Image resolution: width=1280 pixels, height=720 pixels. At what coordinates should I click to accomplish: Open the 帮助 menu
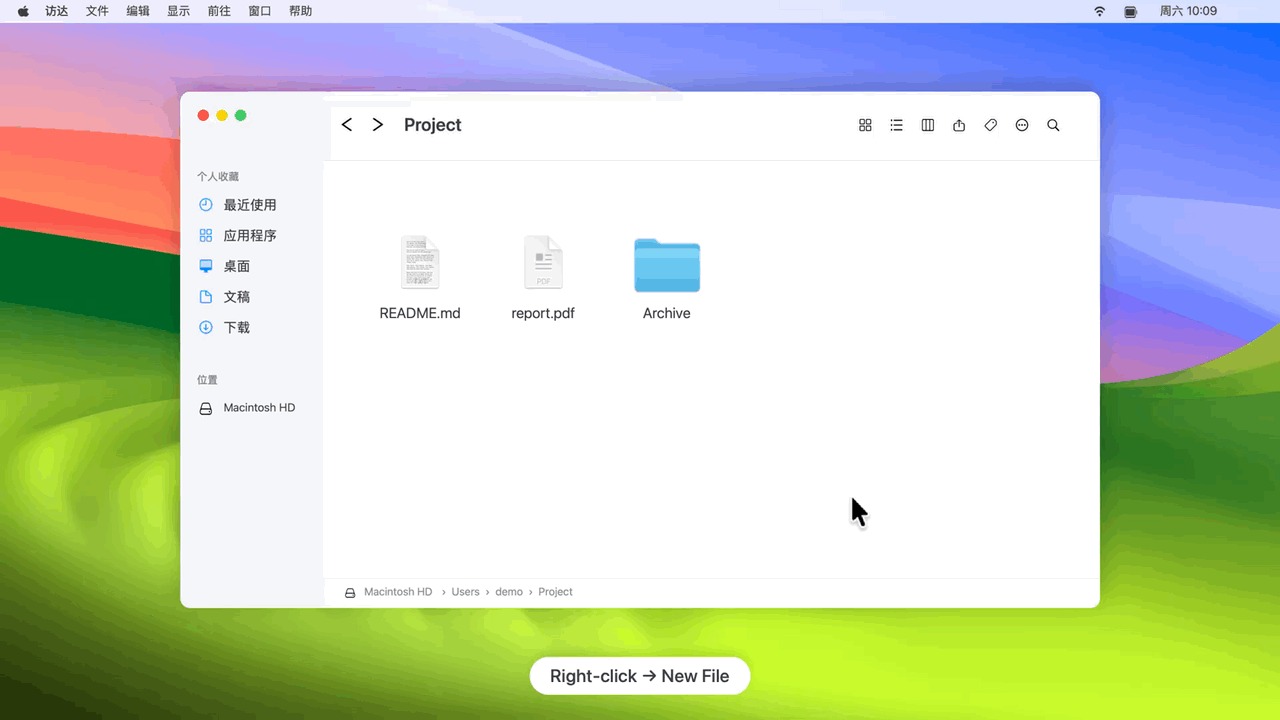click(300, 11)
